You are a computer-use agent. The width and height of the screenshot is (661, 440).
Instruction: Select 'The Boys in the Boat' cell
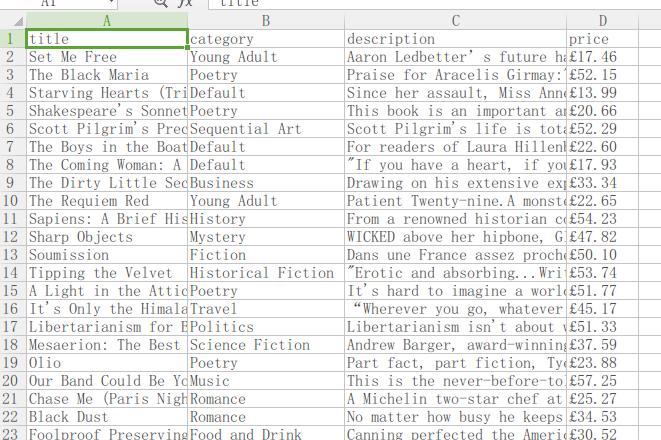point(107,147)
